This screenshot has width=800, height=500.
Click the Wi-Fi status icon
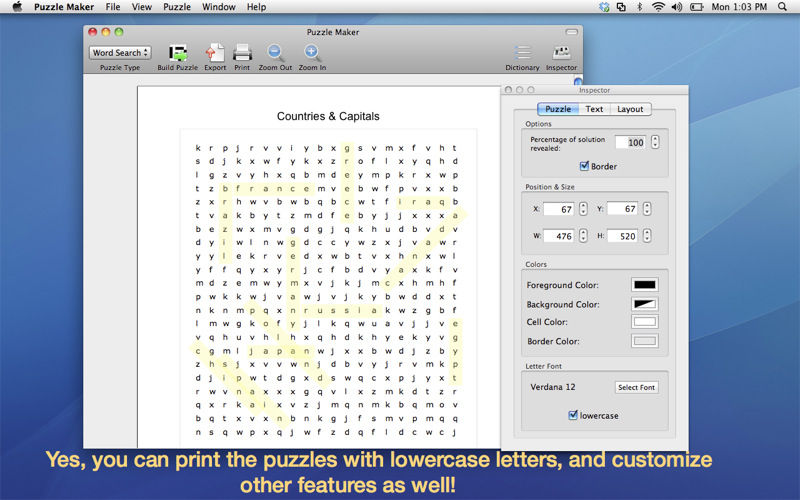click(658, 7)
